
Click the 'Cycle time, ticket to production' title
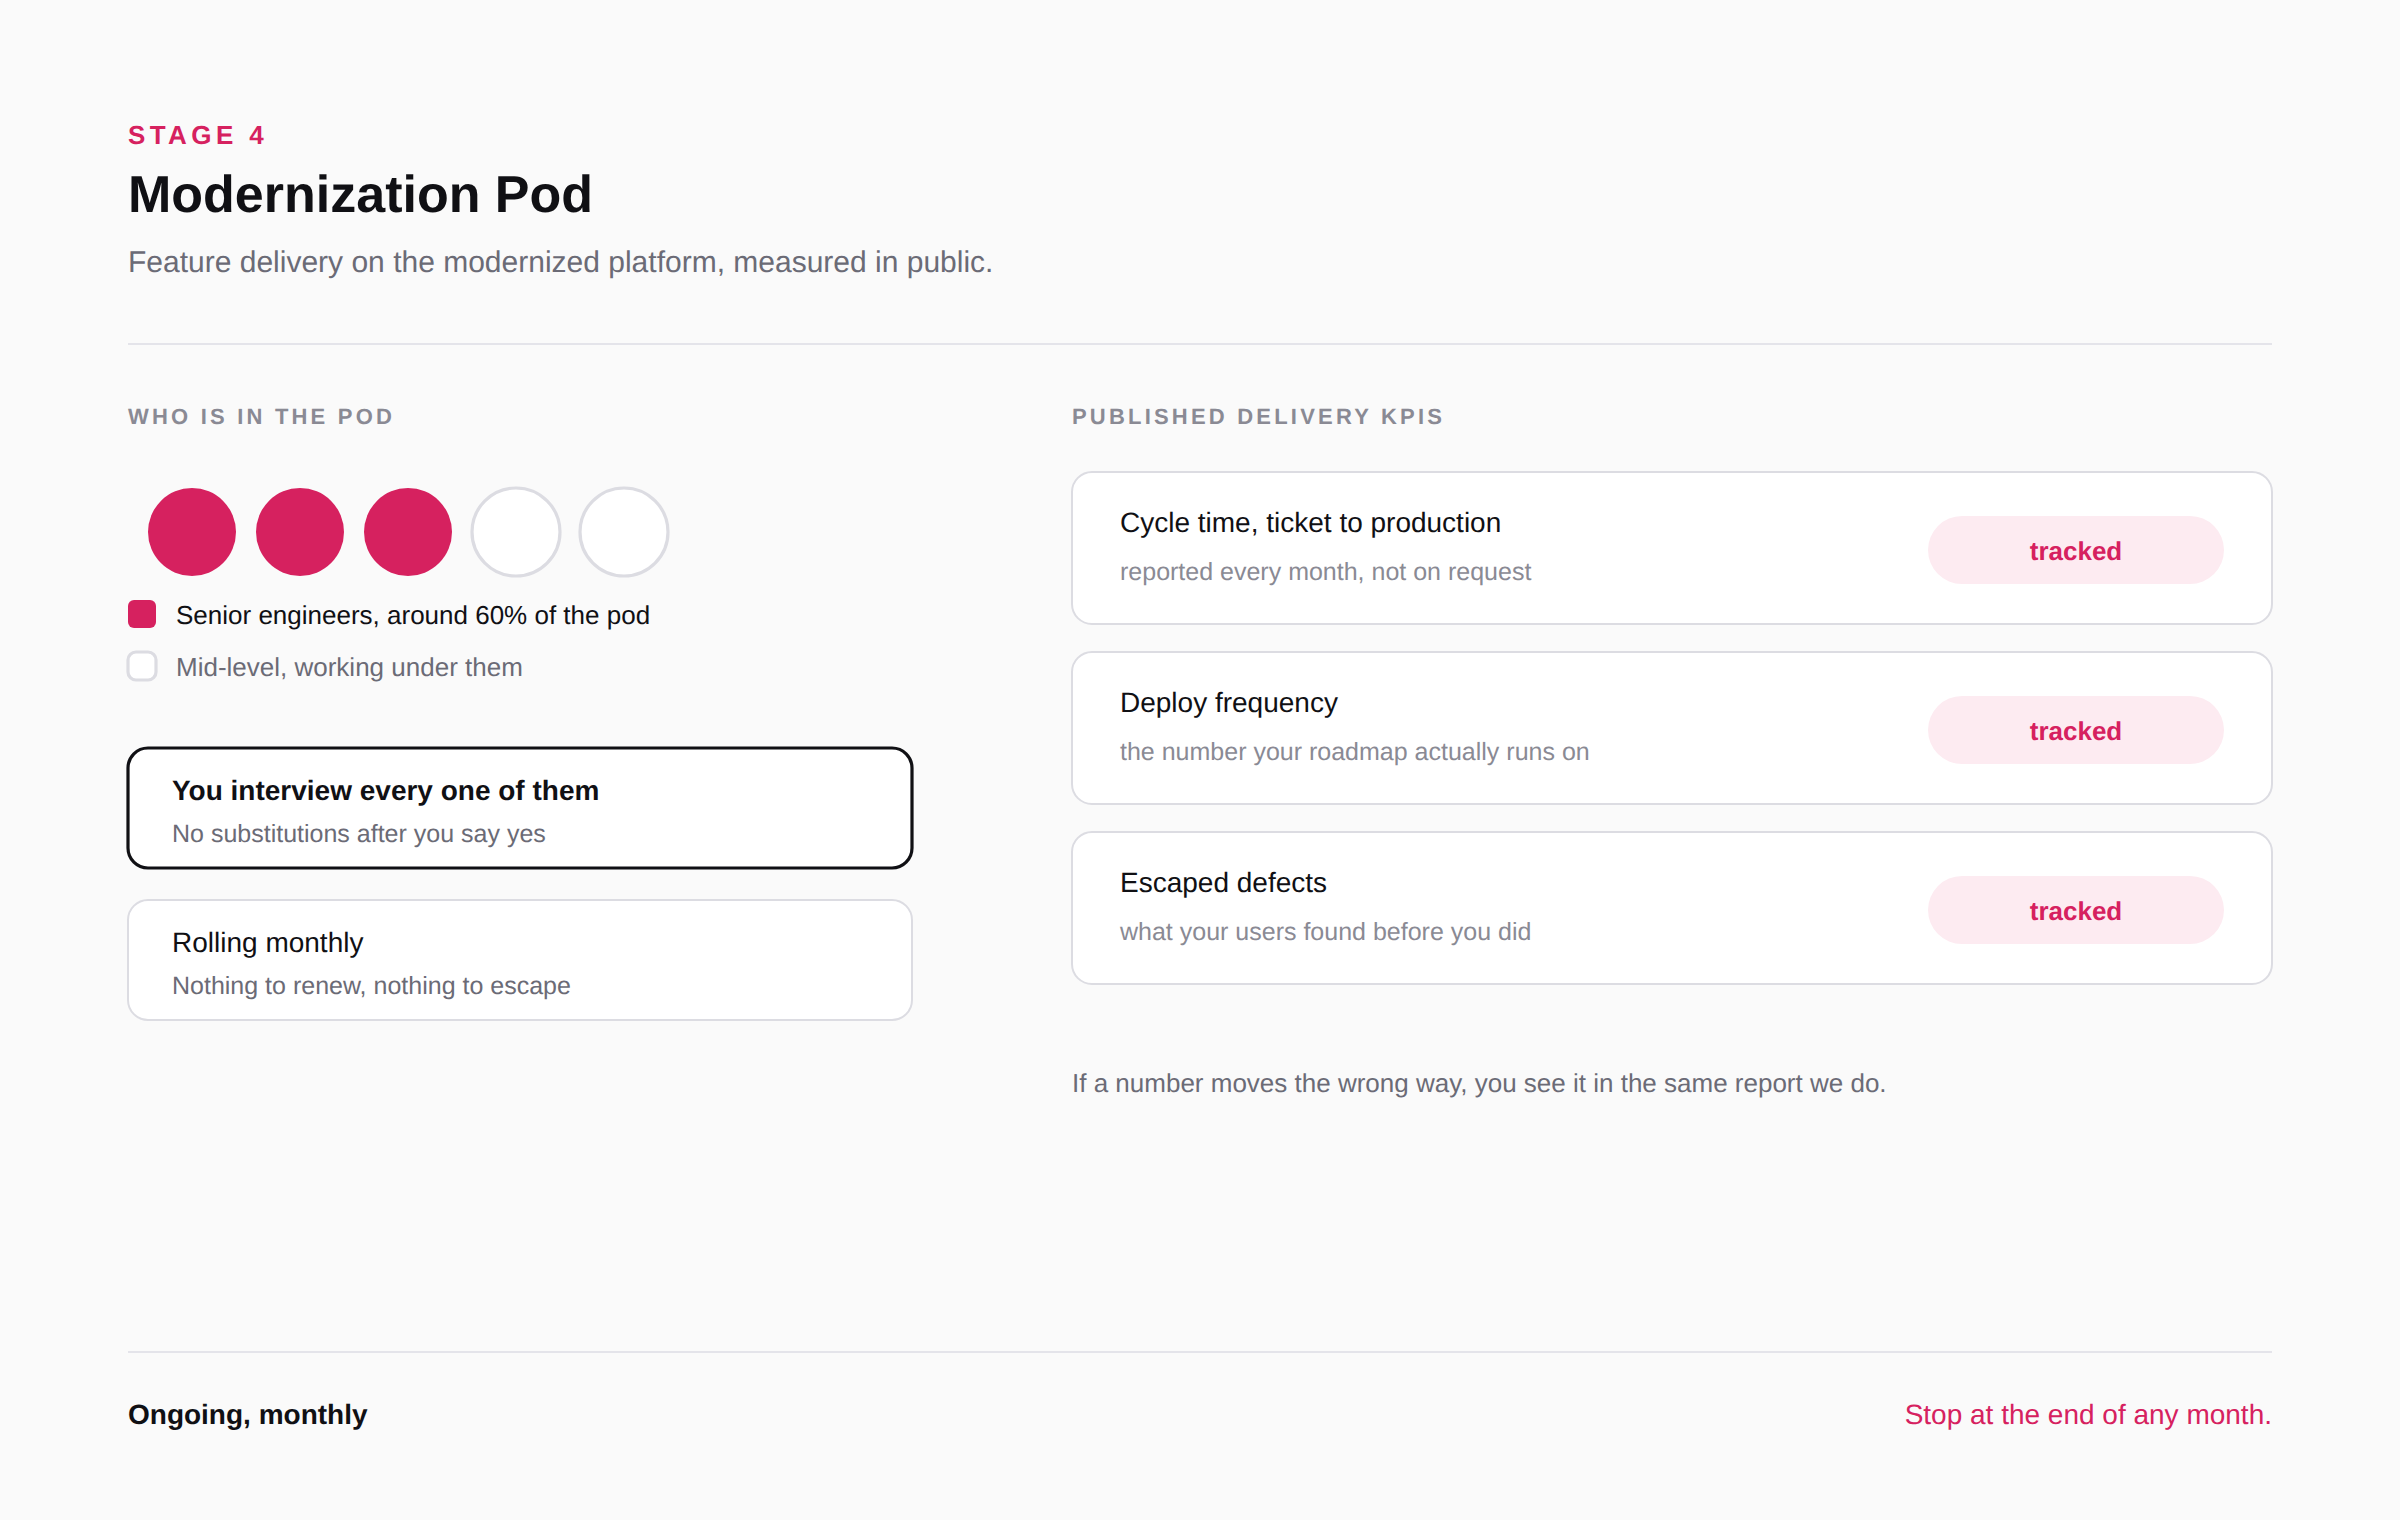point(1310,523)
